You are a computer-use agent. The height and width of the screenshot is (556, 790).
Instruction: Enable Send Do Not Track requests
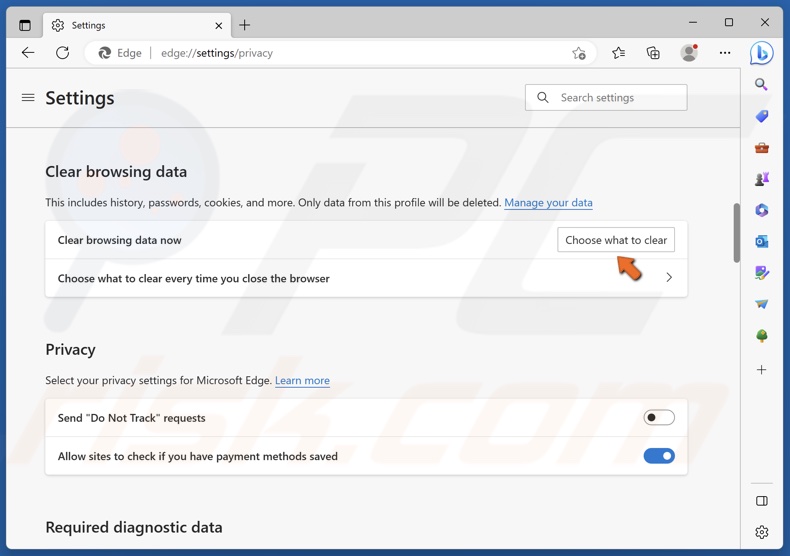coord(659,418)
